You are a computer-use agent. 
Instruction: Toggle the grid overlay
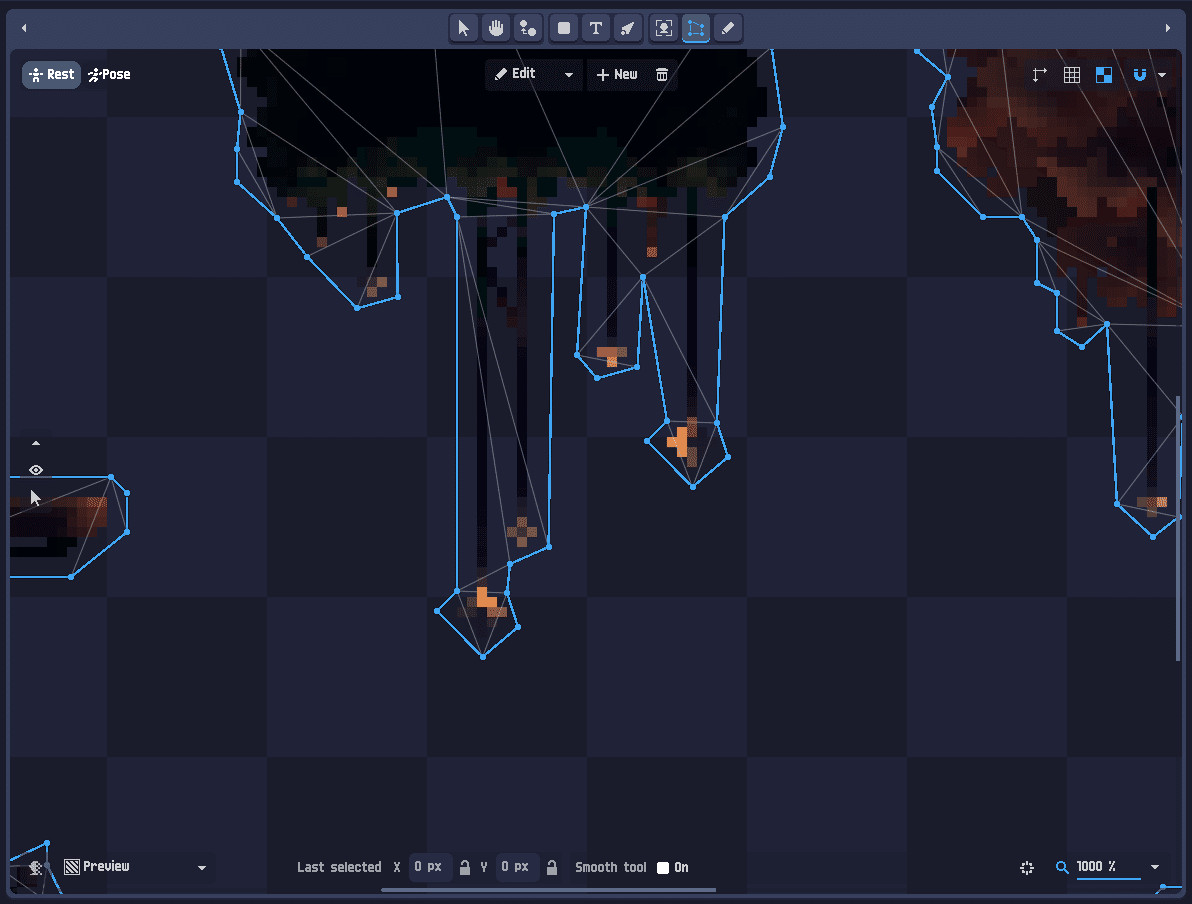click(1072, 75)
